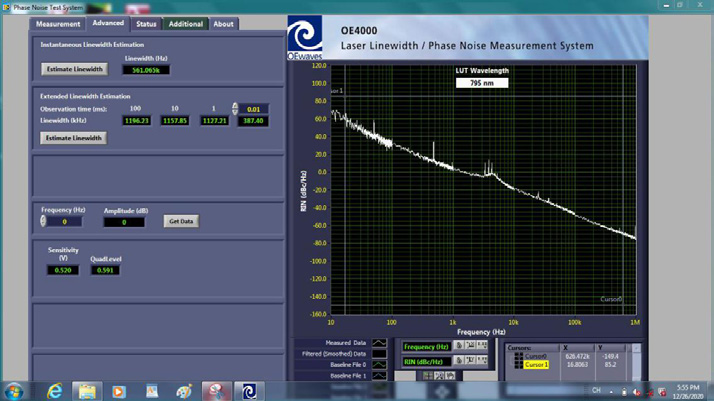Viewport: 714px width, 401px height.
Task: Click the Filtered (Smoothed) Data plot icon
Action: click(x=379, y=354)
